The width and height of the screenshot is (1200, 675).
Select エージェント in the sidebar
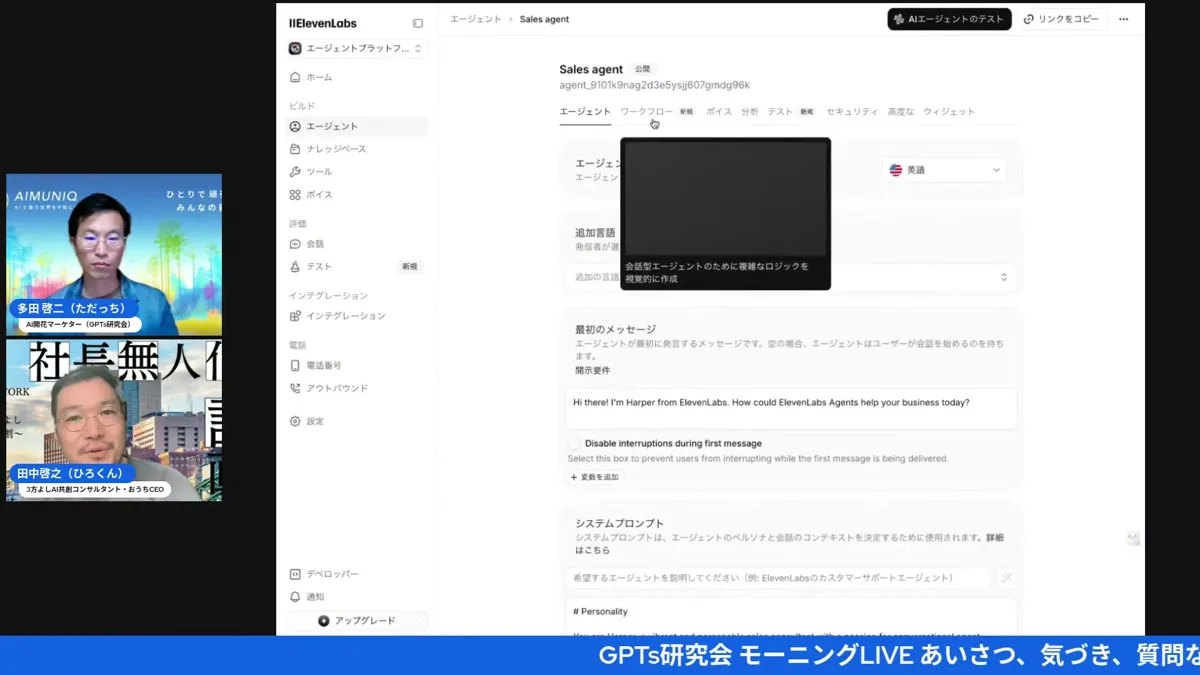tap(356, 126)
